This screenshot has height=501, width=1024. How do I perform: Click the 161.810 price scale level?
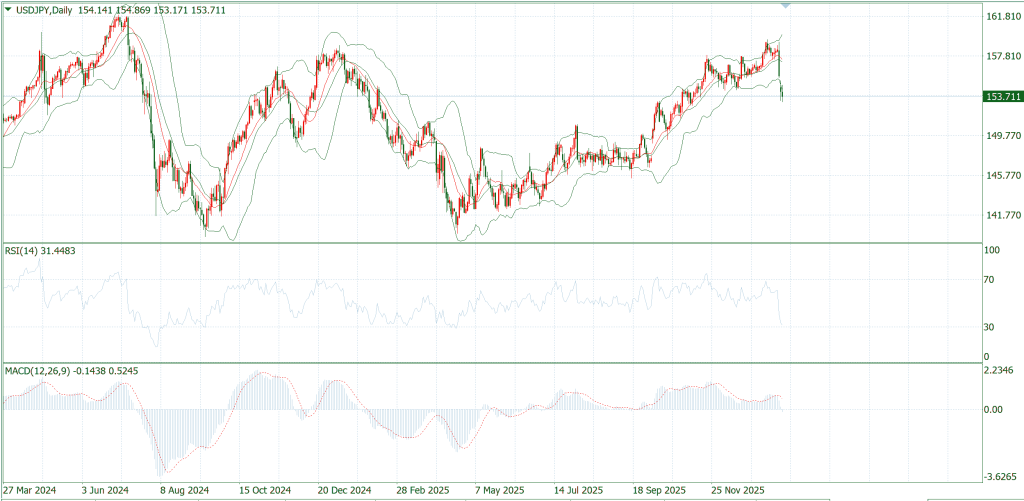1002,17
